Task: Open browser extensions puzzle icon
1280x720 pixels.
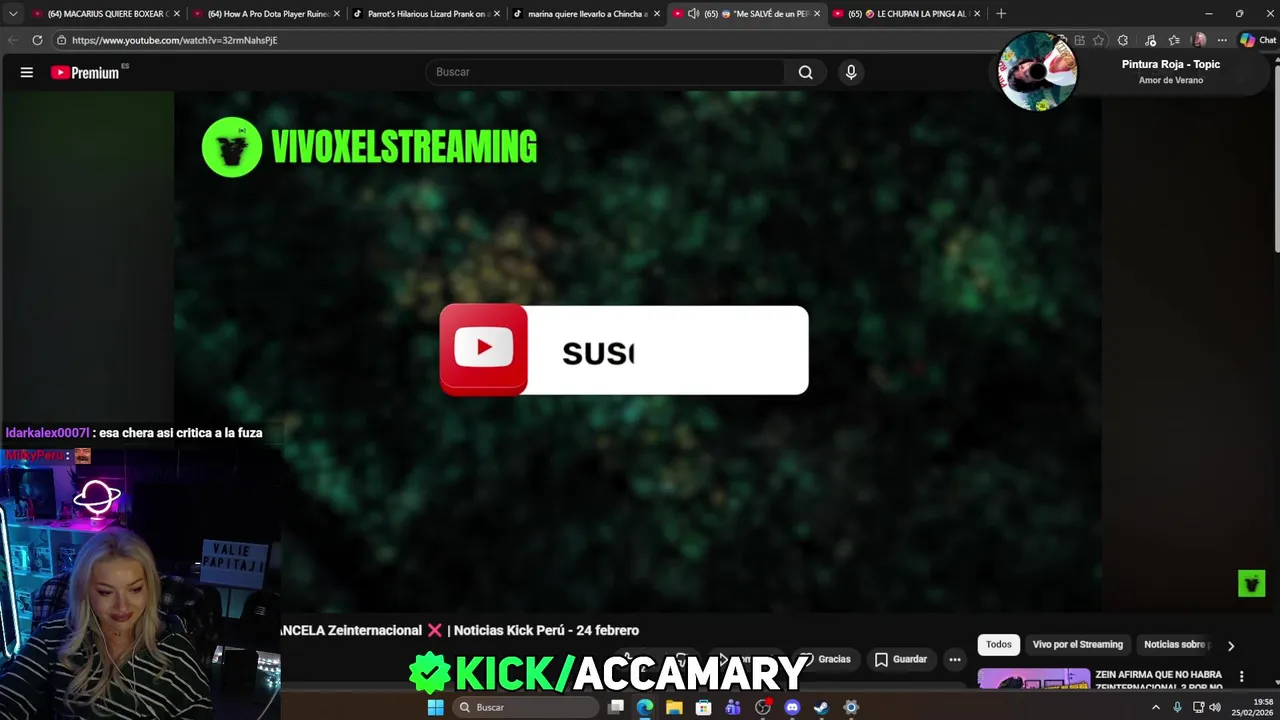Action: (x=1123, y=40)
